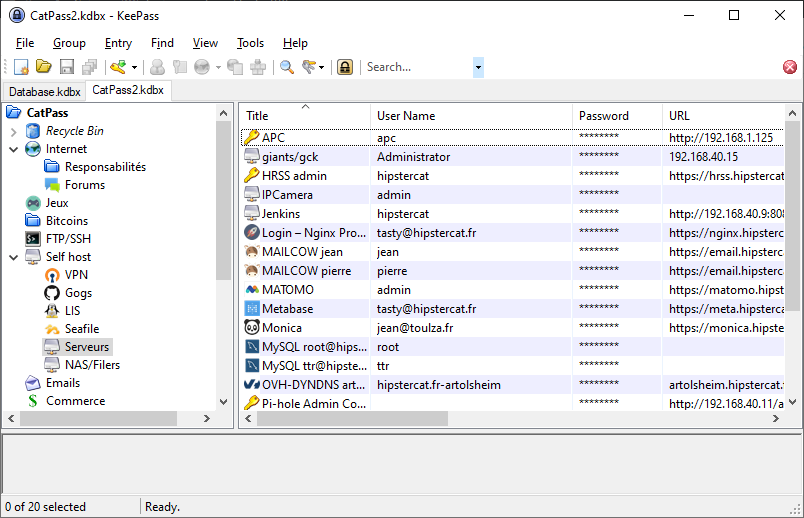Click the Save database floppy icon
The image size is (804, 518).
click(67, 67)
